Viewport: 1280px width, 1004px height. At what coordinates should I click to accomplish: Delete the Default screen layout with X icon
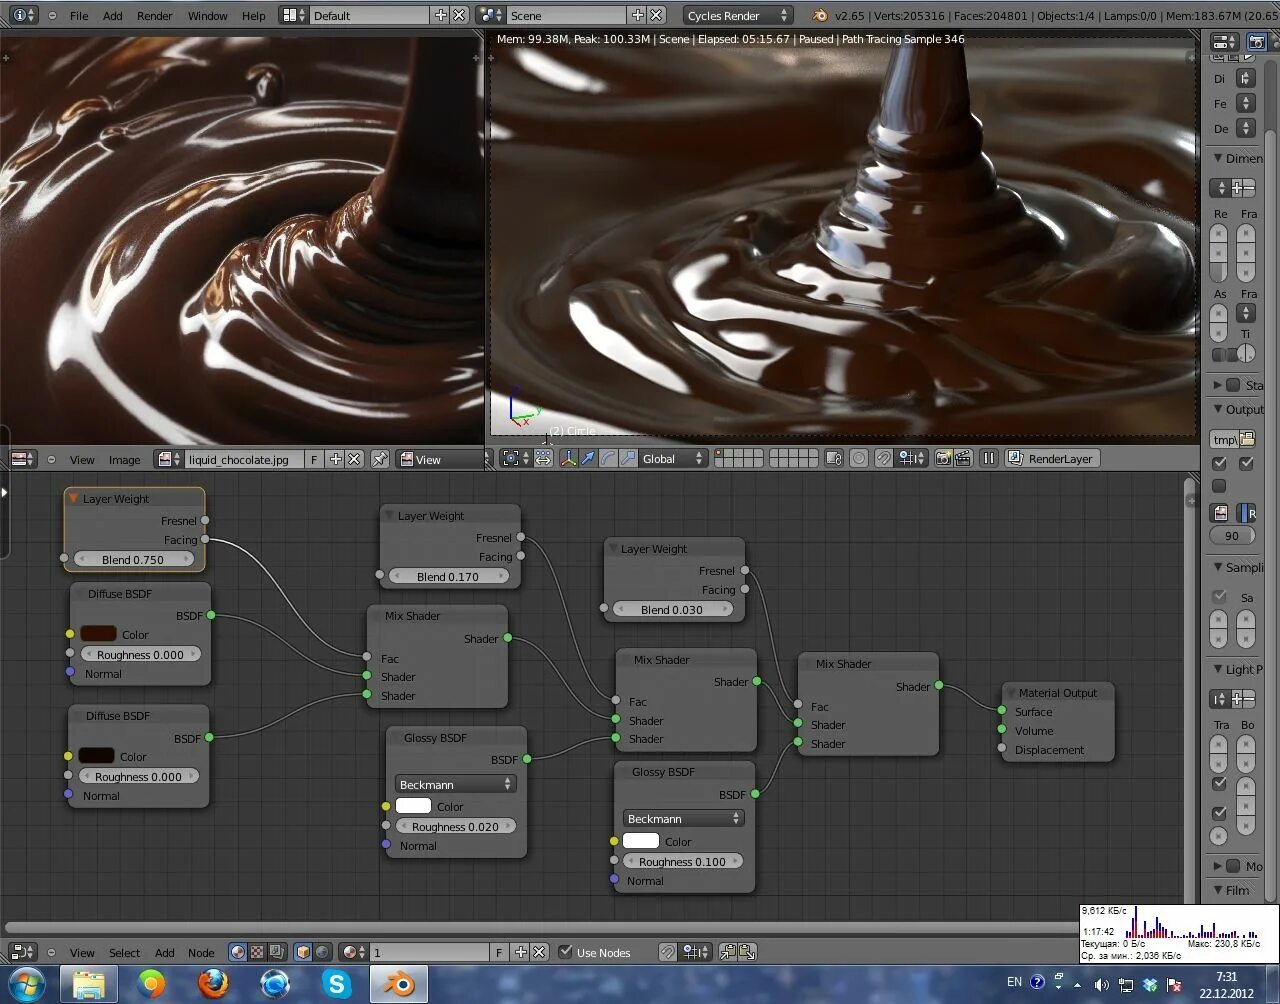459,15
